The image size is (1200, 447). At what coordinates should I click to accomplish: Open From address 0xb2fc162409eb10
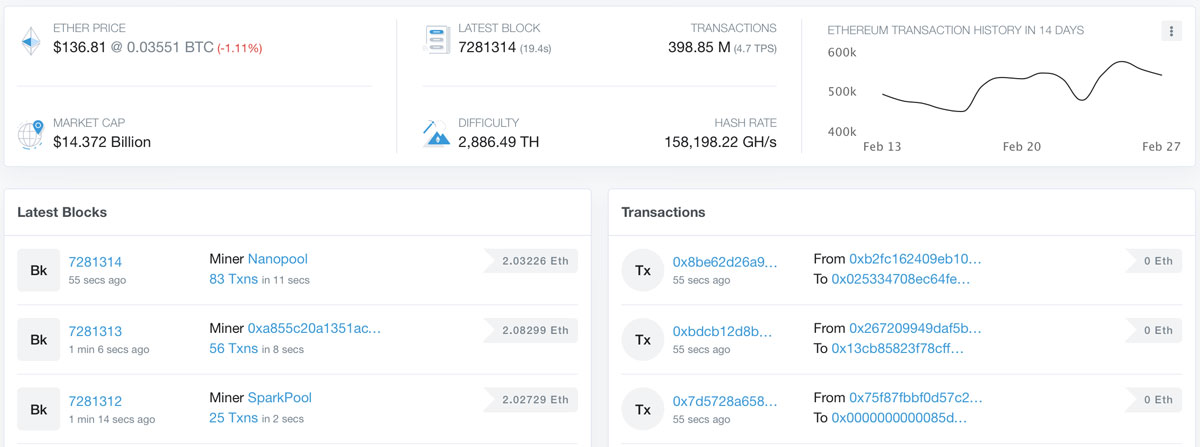point(916,259)
